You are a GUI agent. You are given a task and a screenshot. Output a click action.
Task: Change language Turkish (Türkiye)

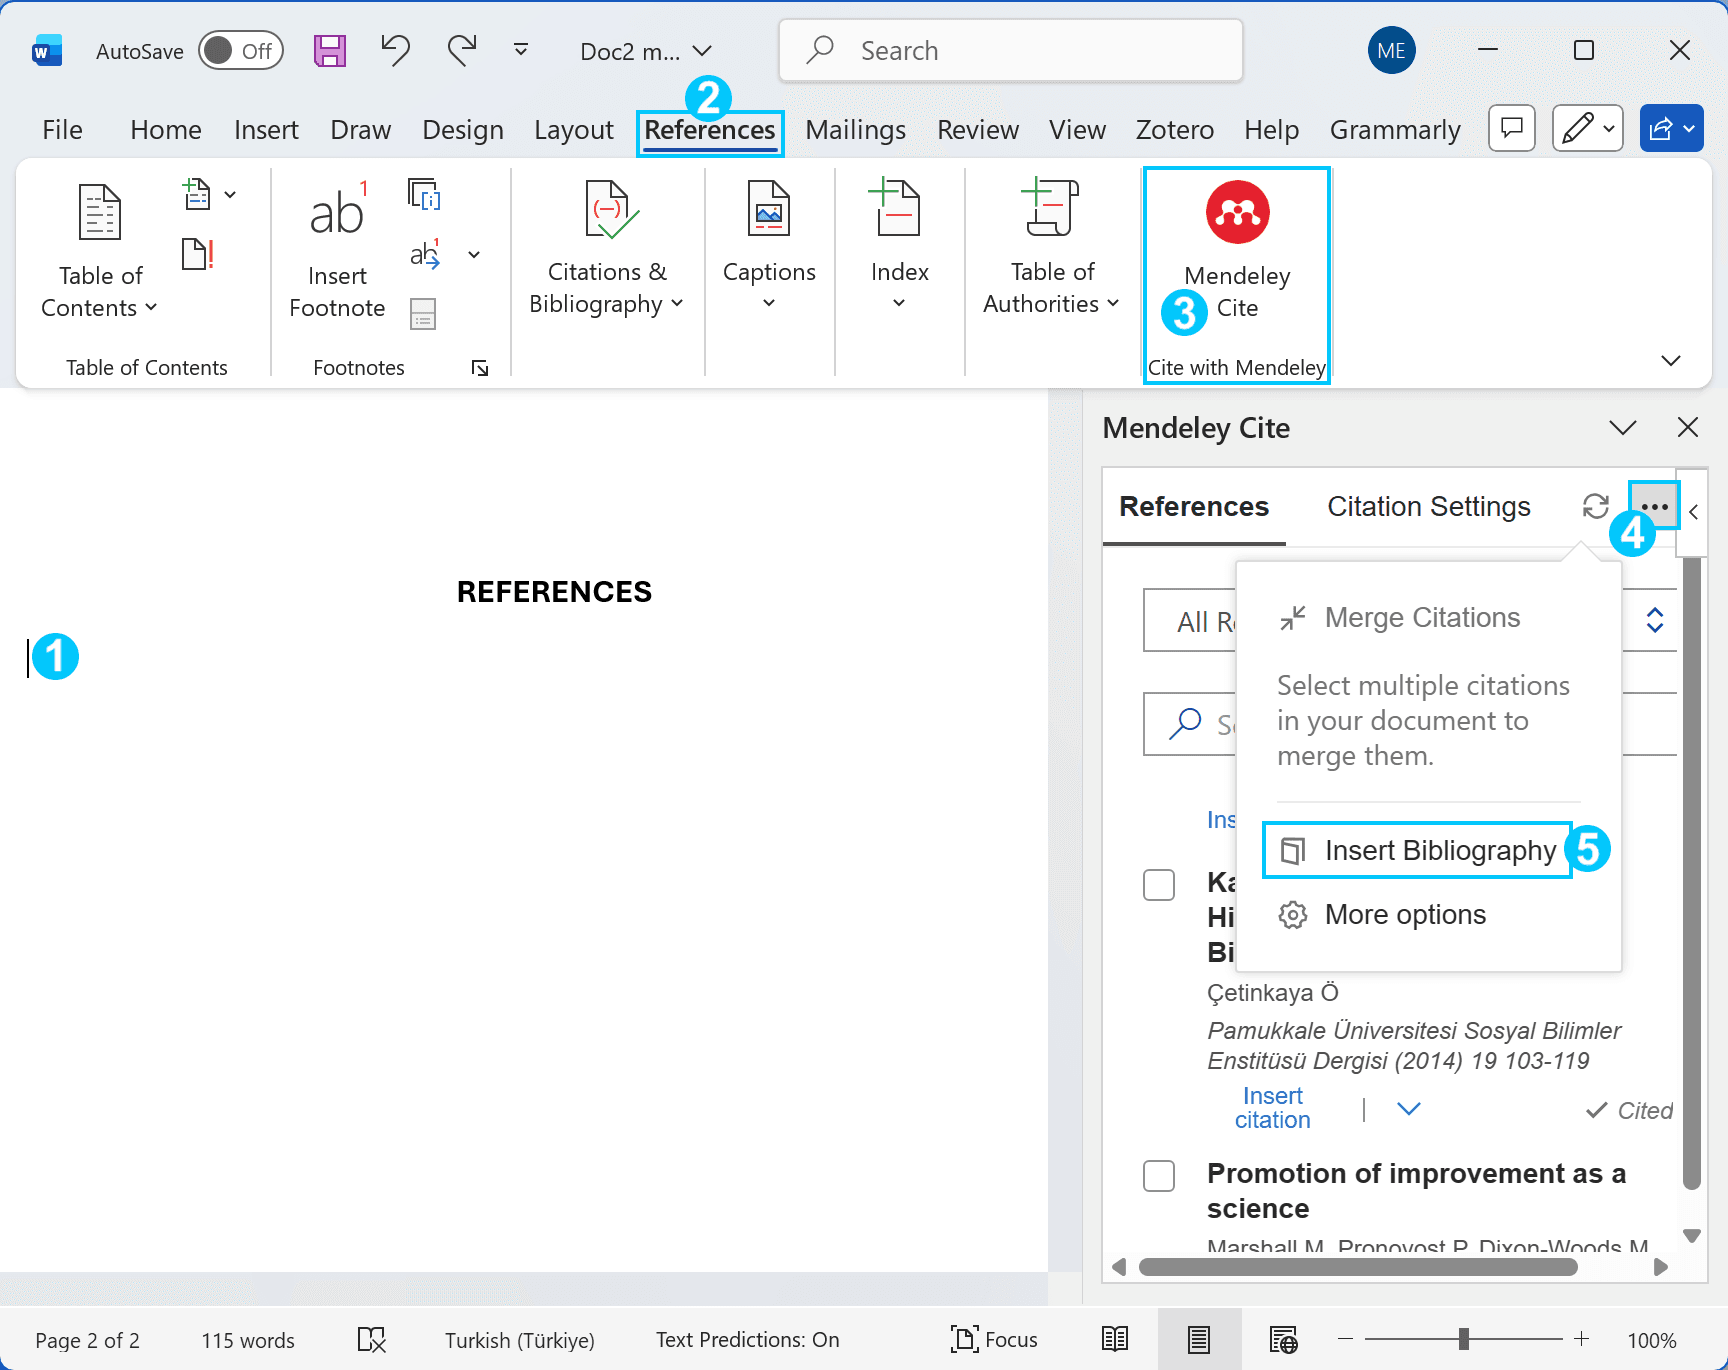pos(520,1340)
